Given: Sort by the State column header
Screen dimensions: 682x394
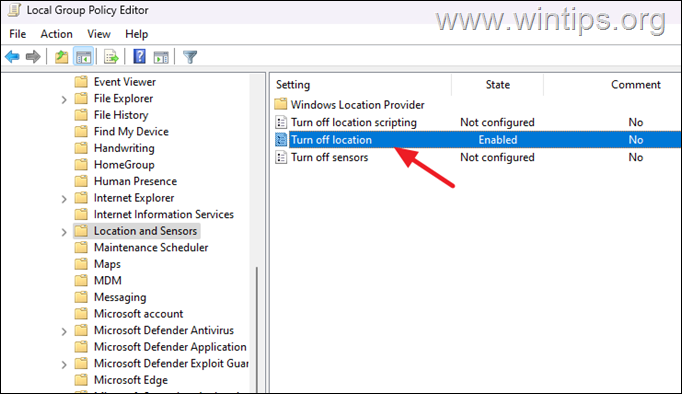Looking at the screenshot, I should click(498, 84).
